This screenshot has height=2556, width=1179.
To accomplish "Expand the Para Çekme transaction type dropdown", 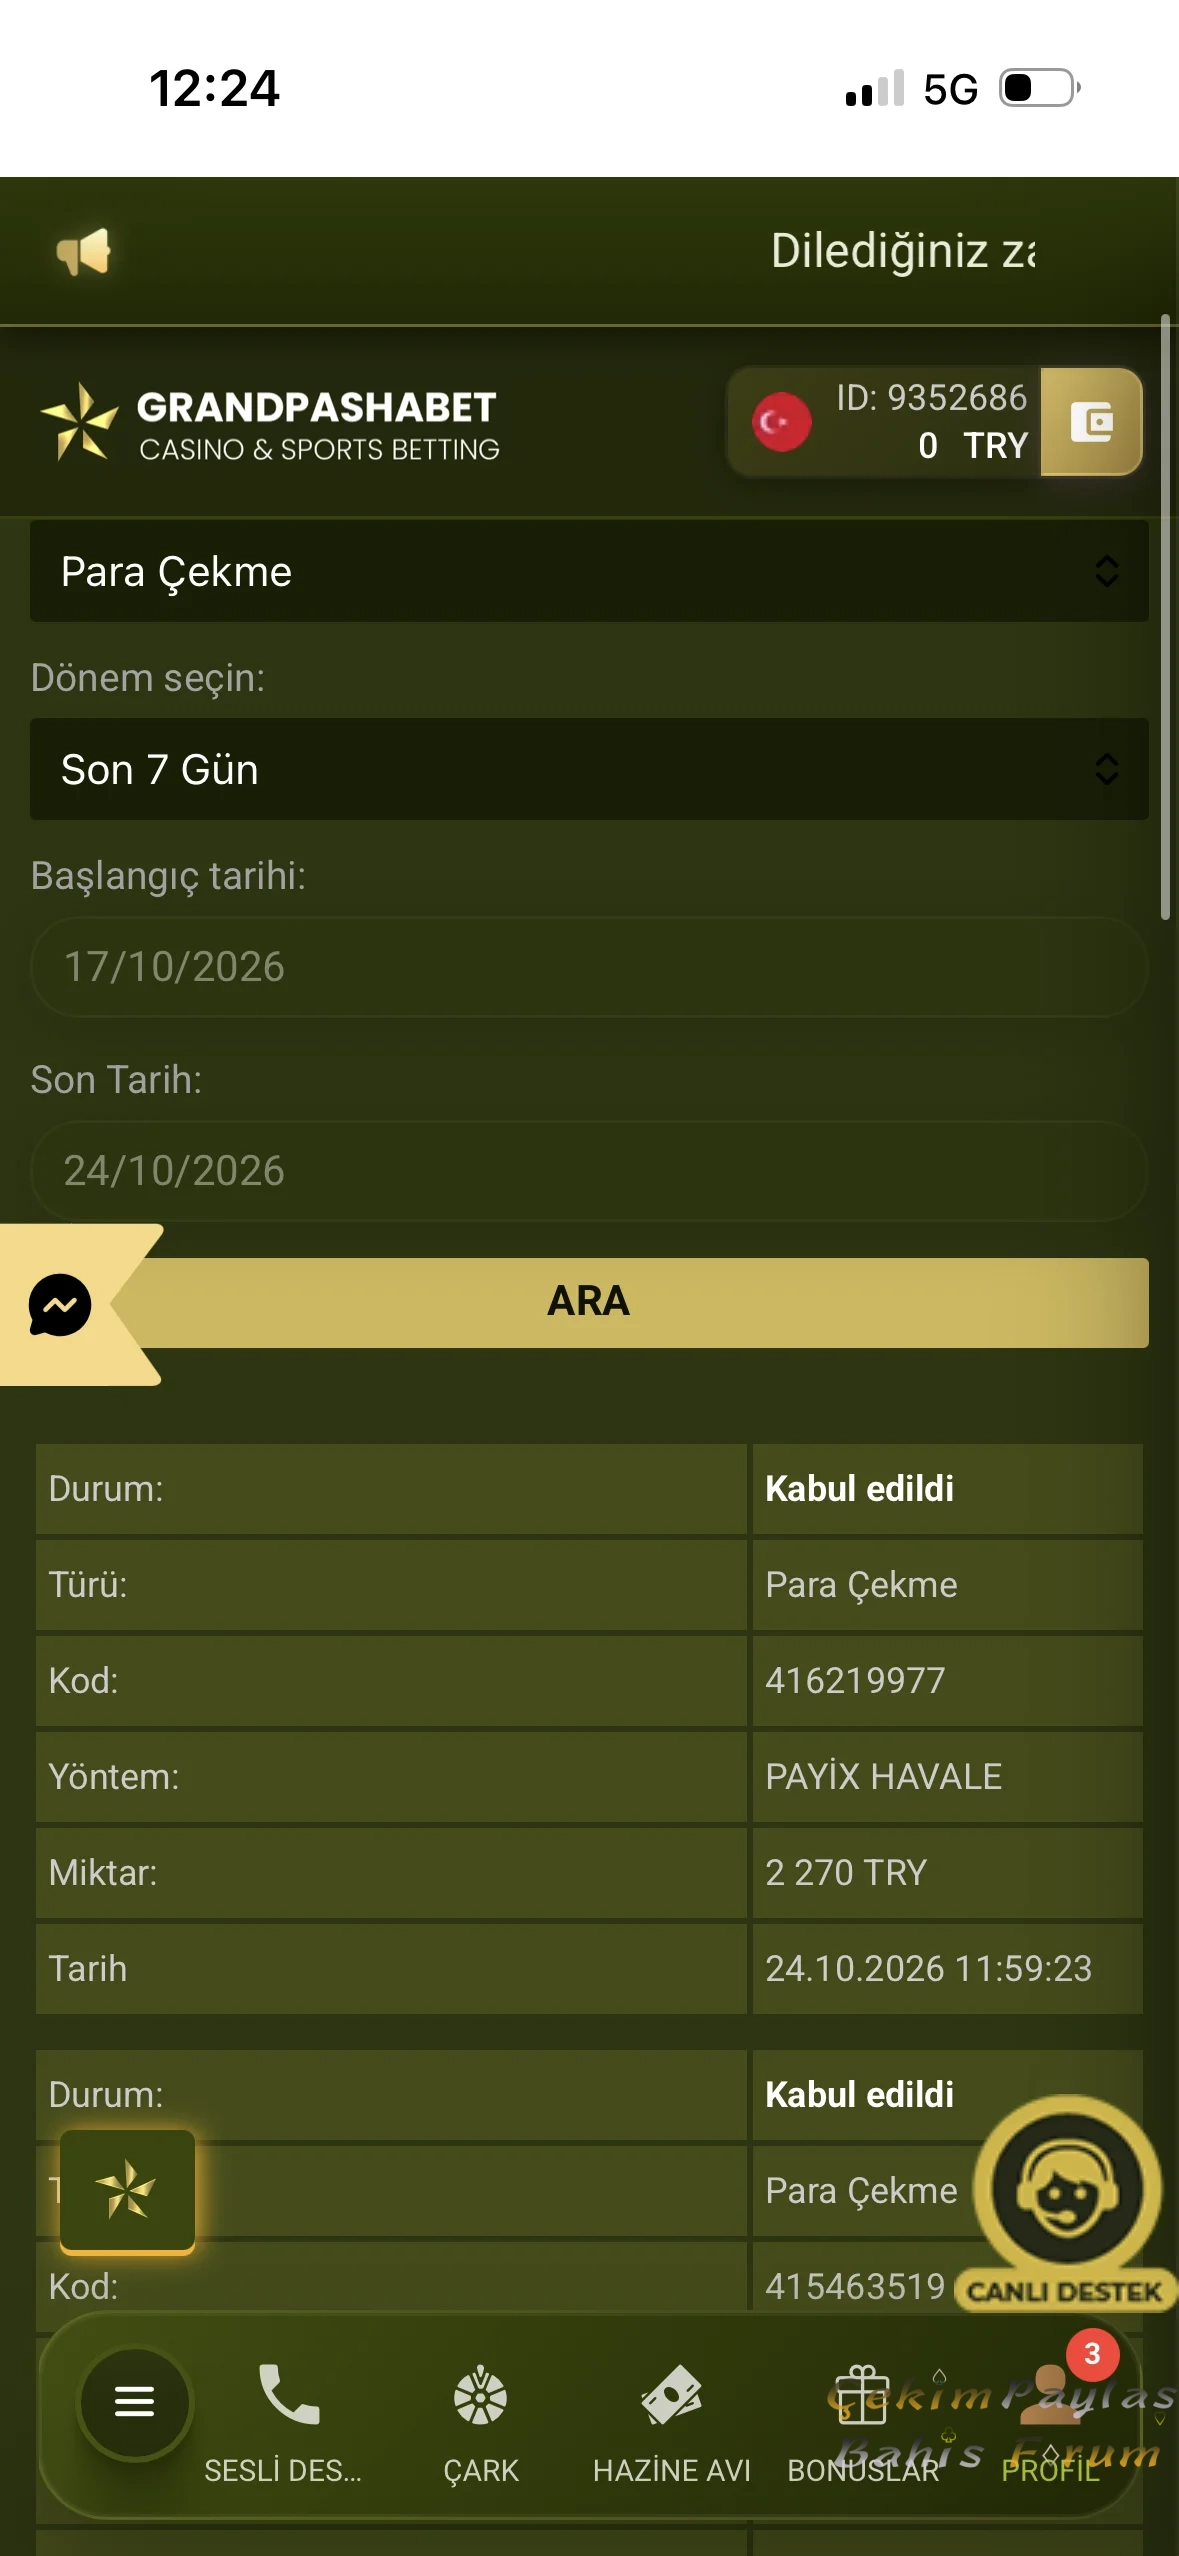I will click(589, 571).
